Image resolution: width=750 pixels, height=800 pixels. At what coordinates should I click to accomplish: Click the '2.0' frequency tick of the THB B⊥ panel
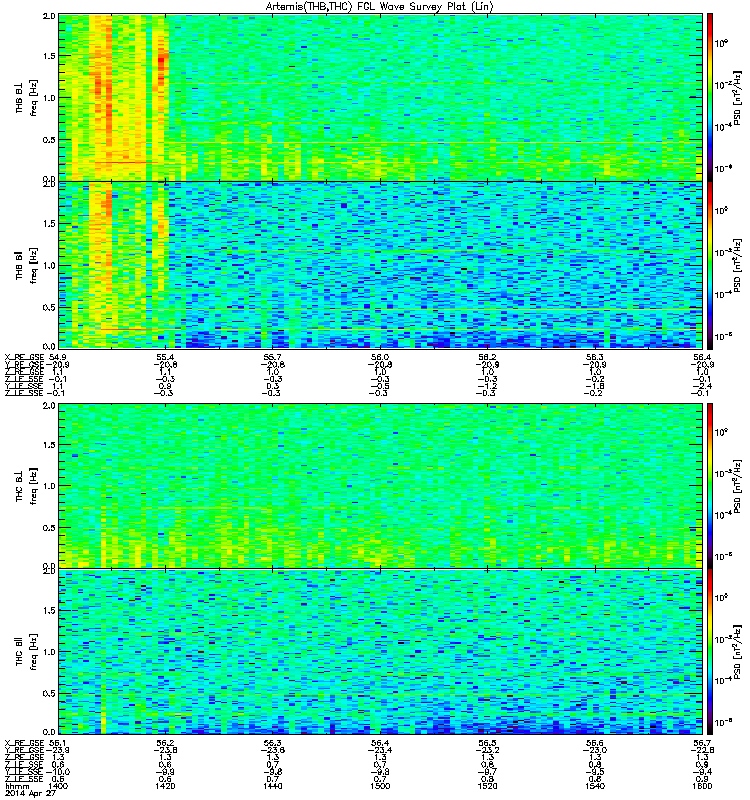(x=49, y=16)
